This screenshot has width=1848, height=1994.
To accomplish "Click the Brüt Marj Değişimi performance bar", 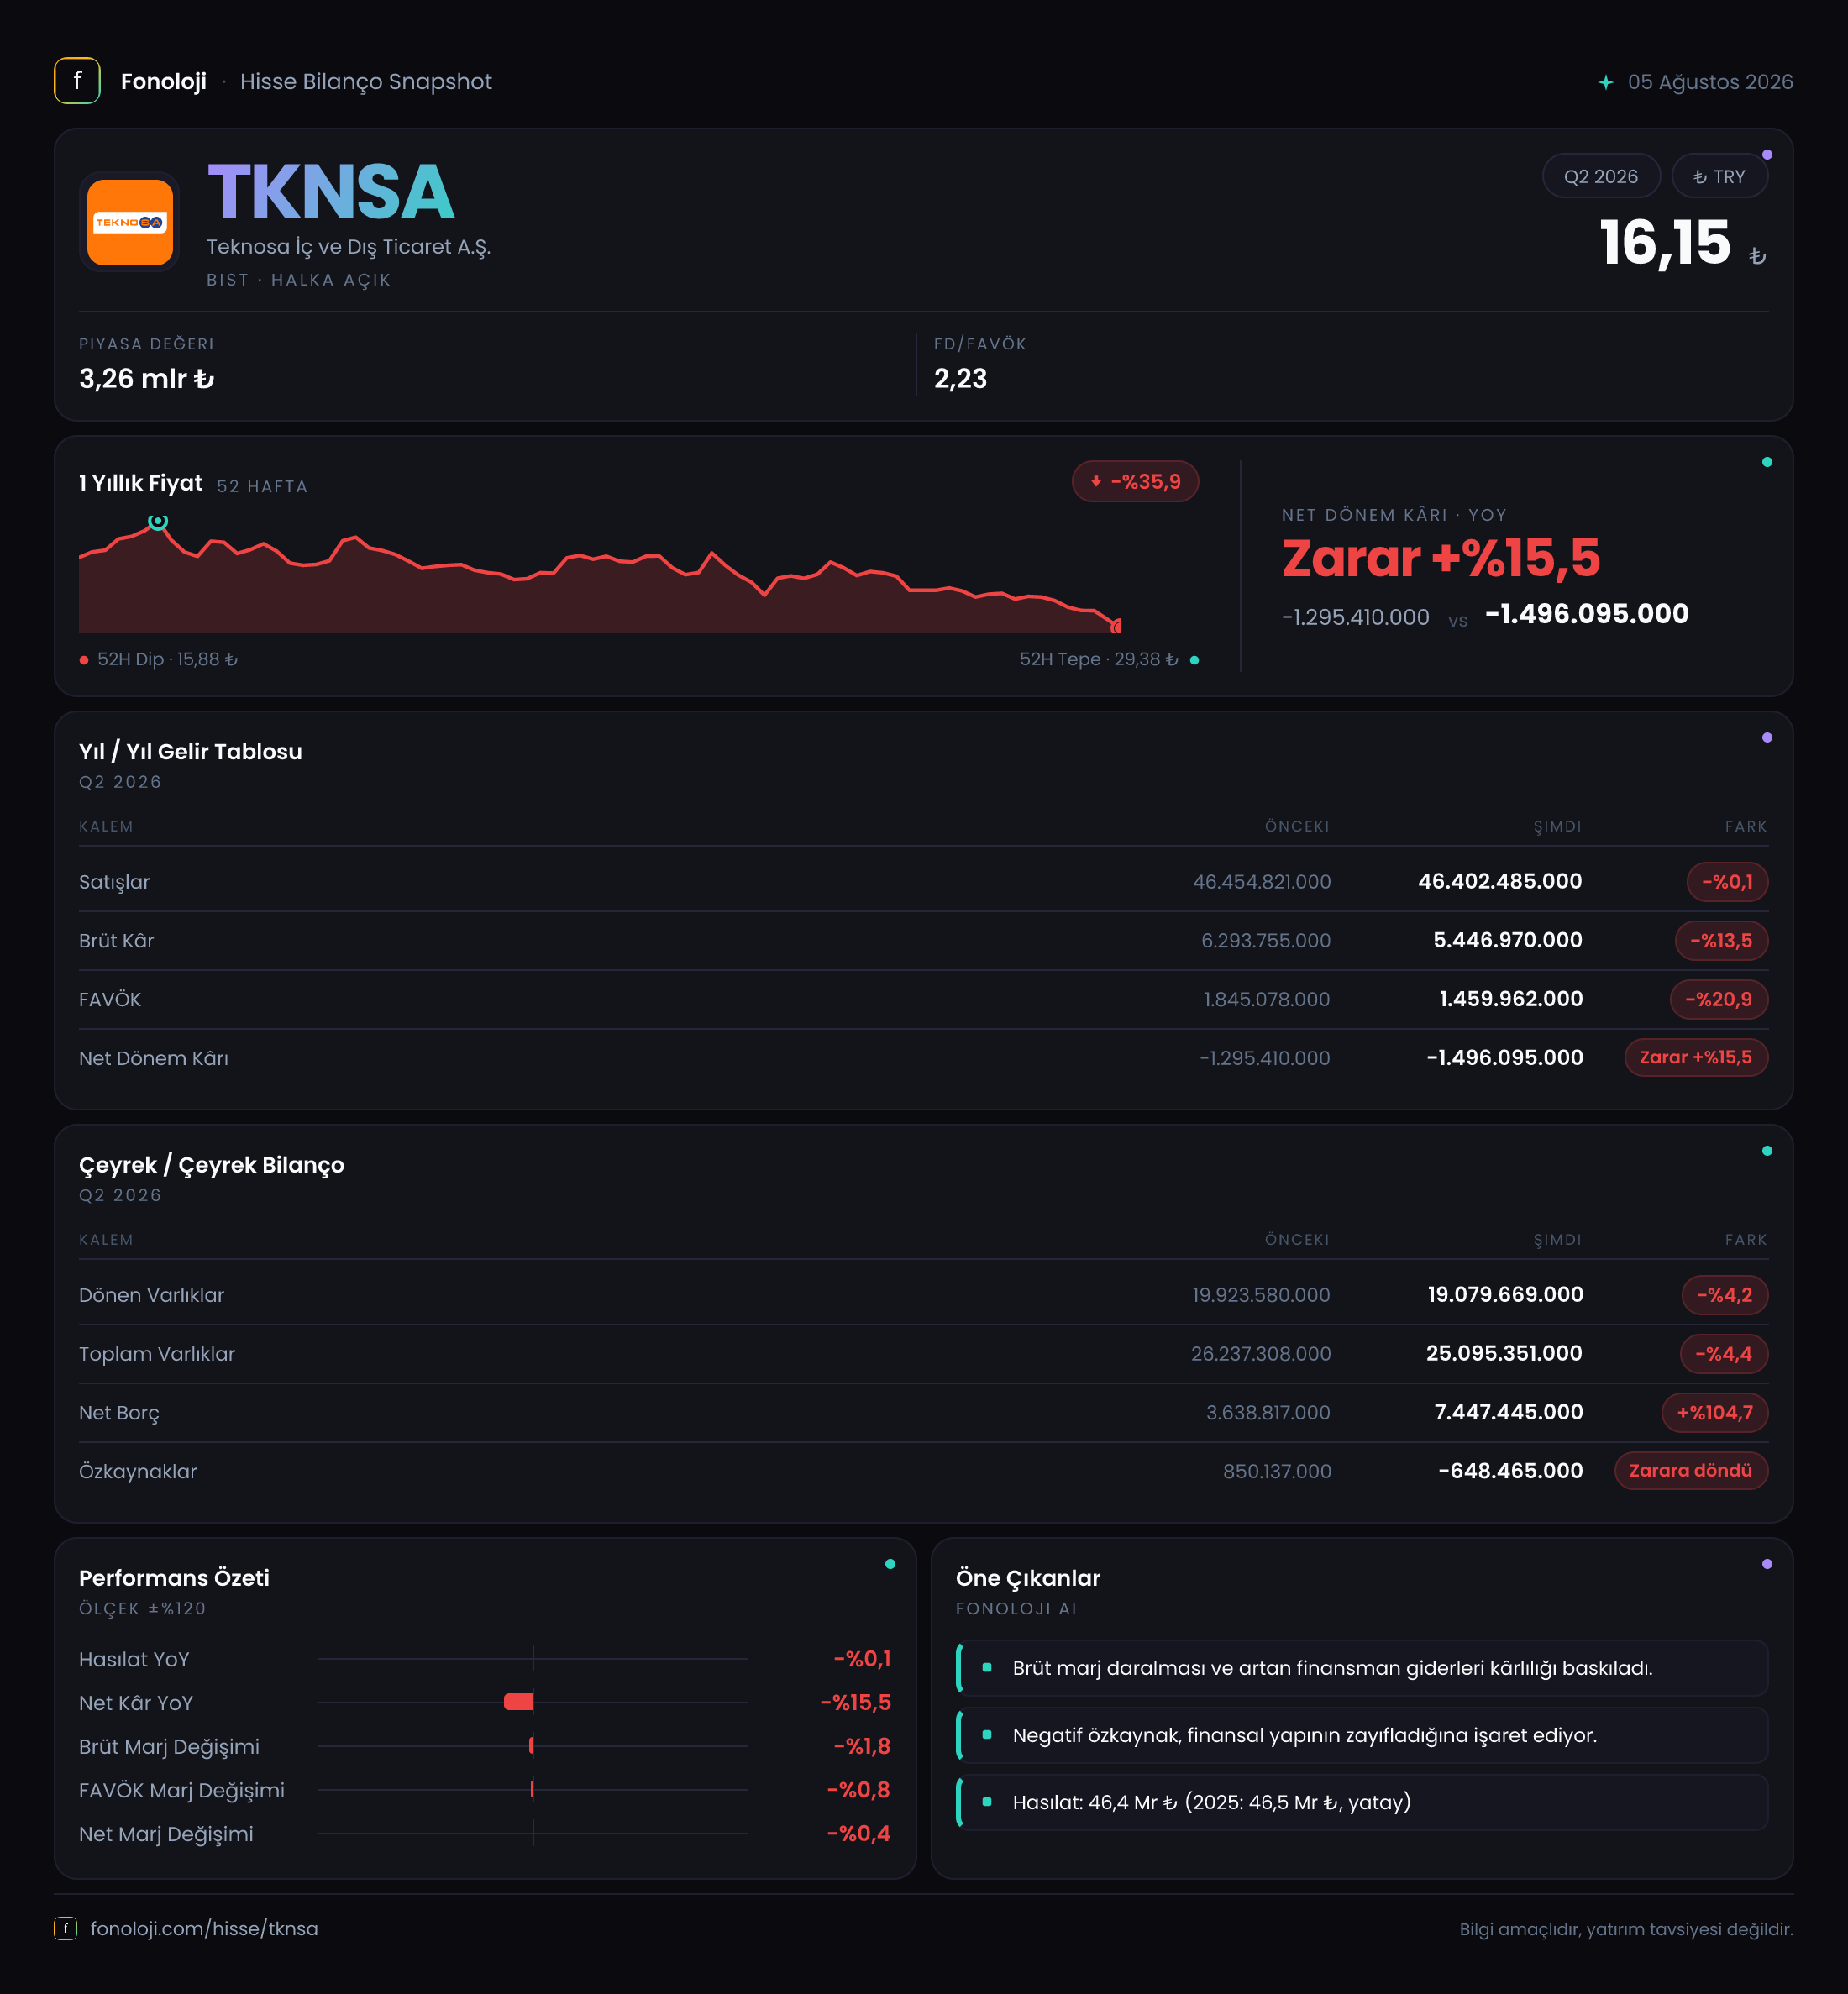I will click(x=531, y=1746).
